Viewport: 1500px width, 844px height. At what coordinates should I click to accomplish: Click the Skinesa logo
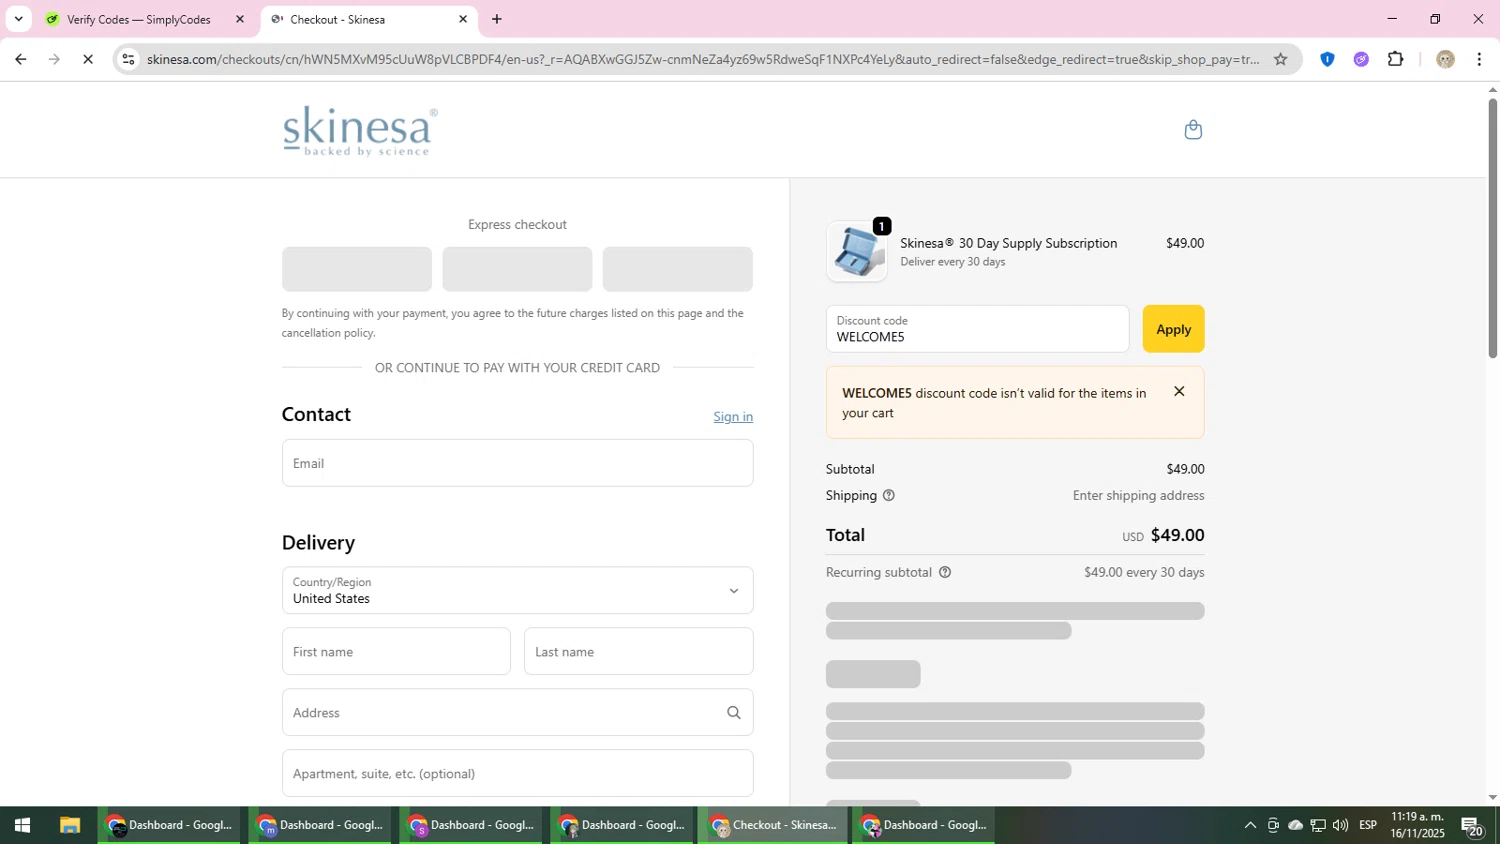click(360, 131)
